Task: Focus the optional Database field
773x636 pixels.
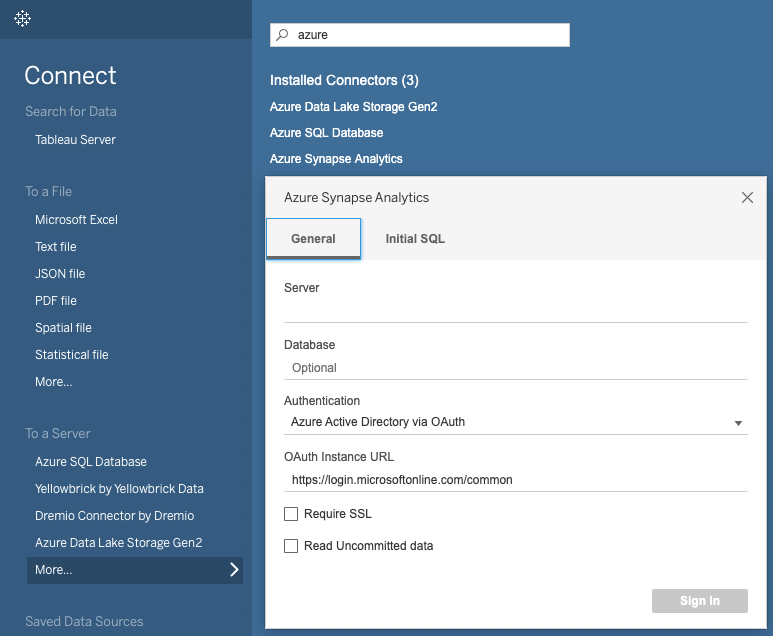Action: click(x=515, y=368)
